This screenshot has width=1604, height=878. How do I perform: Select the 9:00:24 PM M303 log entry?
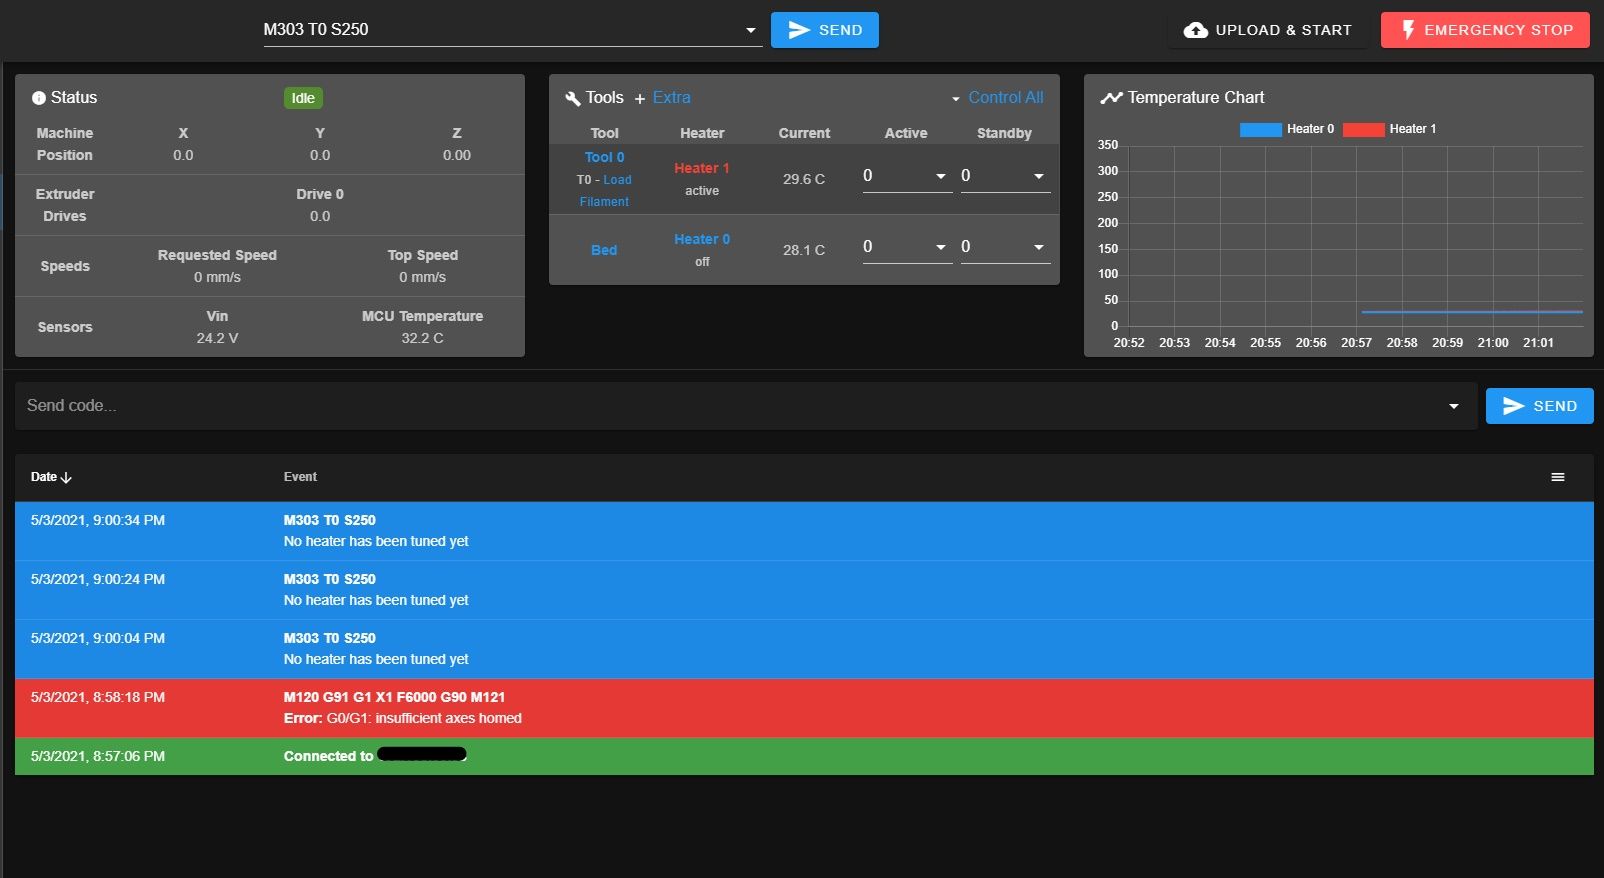coord(804,590)
